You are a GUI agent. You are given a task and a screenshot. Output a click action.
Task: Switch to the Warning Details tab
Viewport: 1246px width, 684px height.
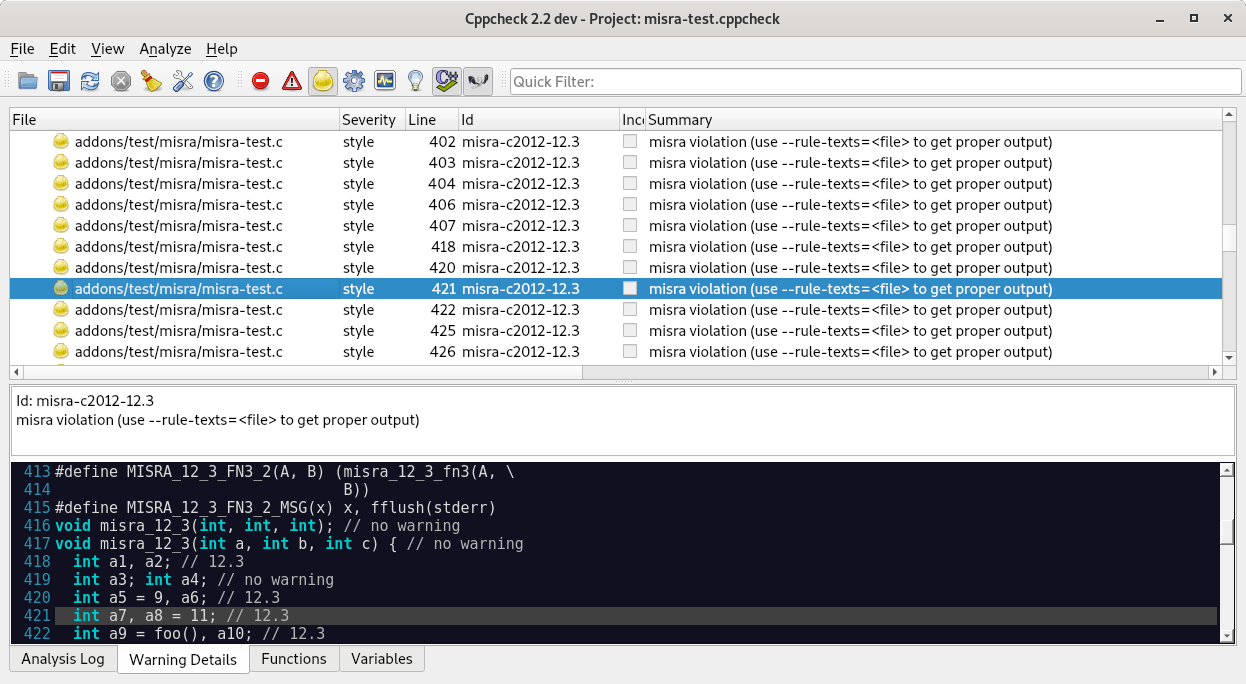click(x=183, y=659)
